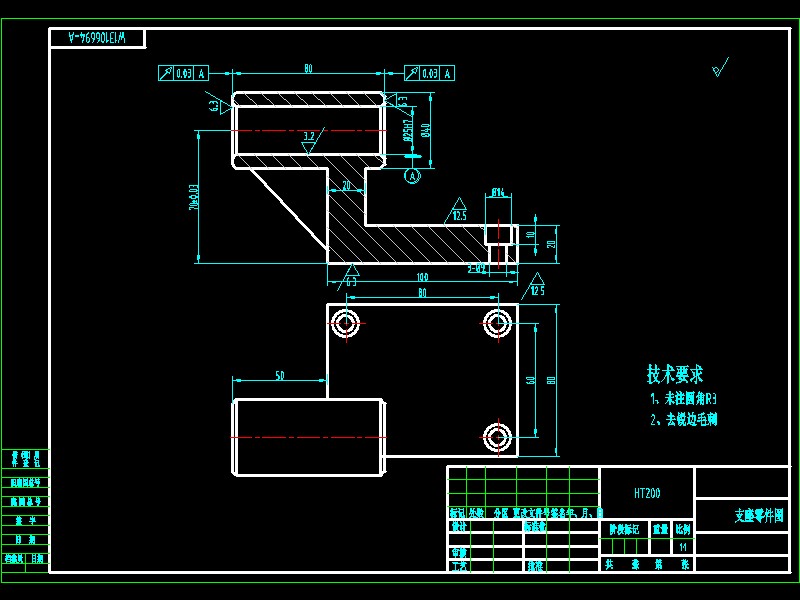Click the HT200 material text in title block
The image size is (800, 600).
tap(647, 493)
